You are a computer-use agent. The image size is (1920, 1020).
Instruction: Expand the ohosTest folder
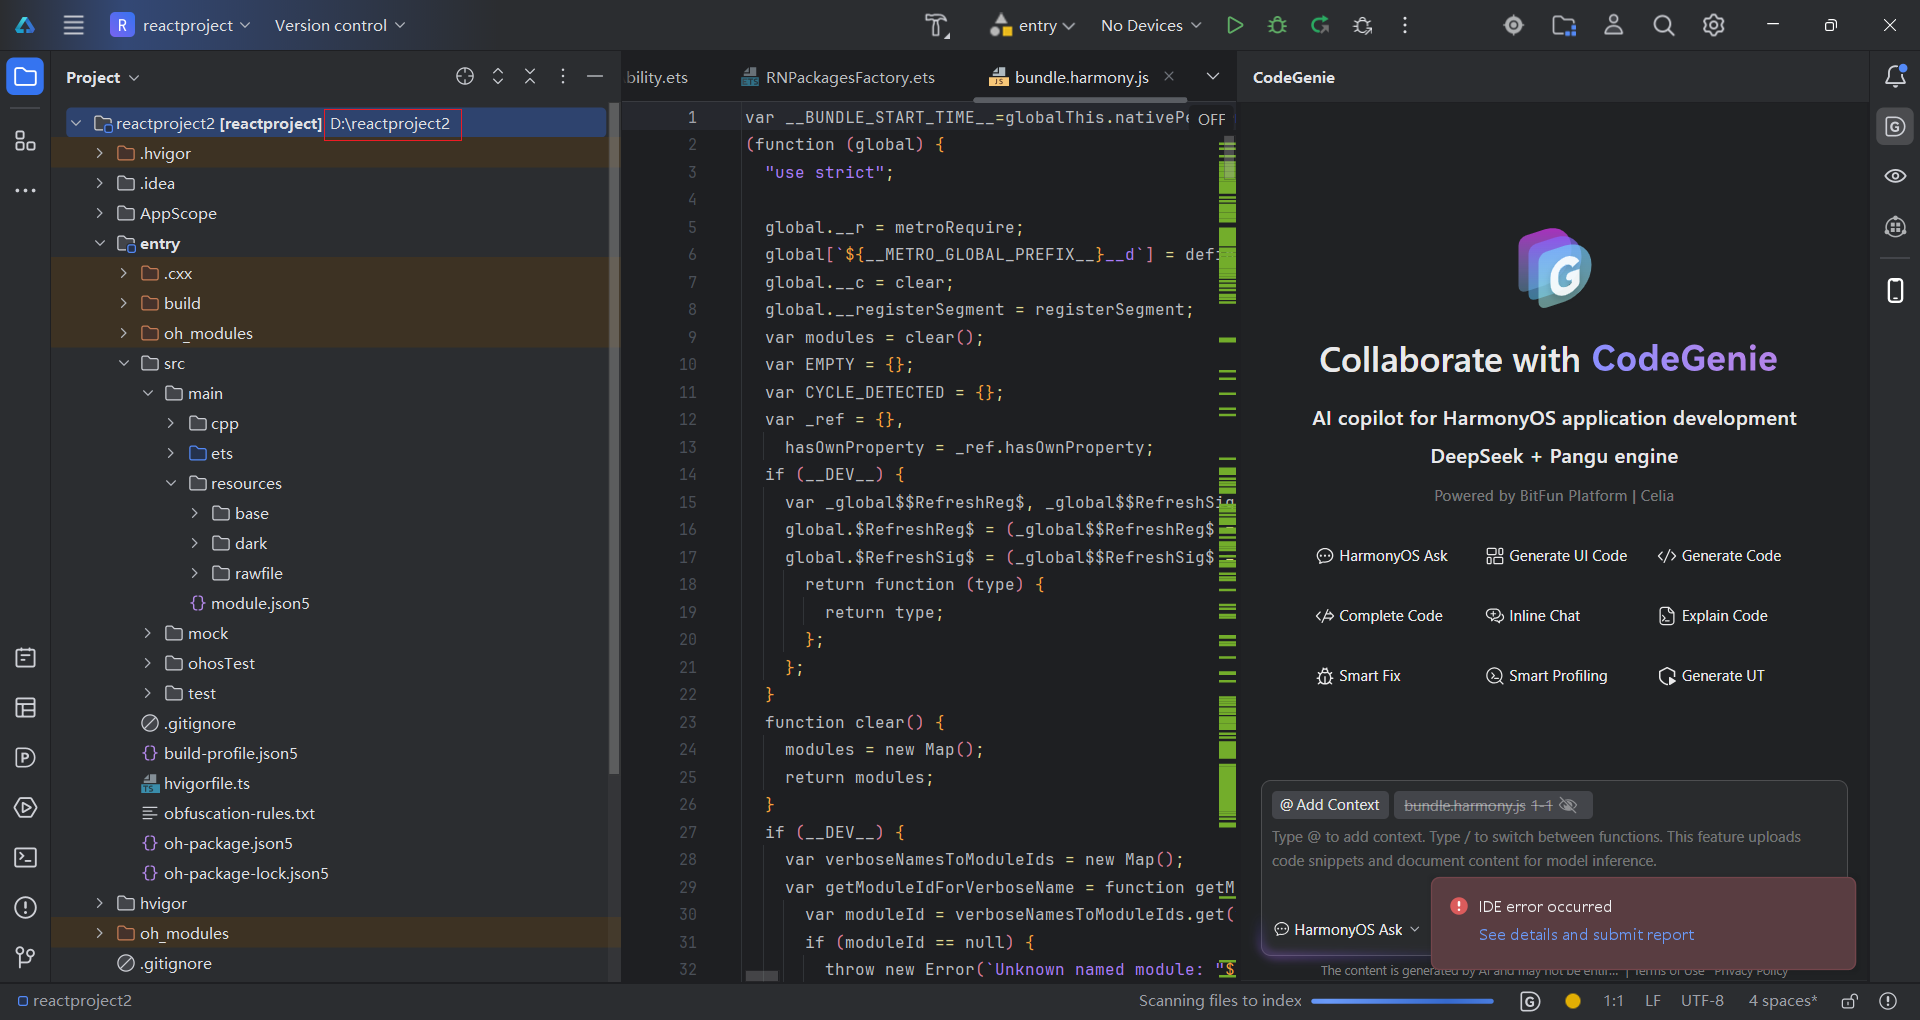coord(147,663)
